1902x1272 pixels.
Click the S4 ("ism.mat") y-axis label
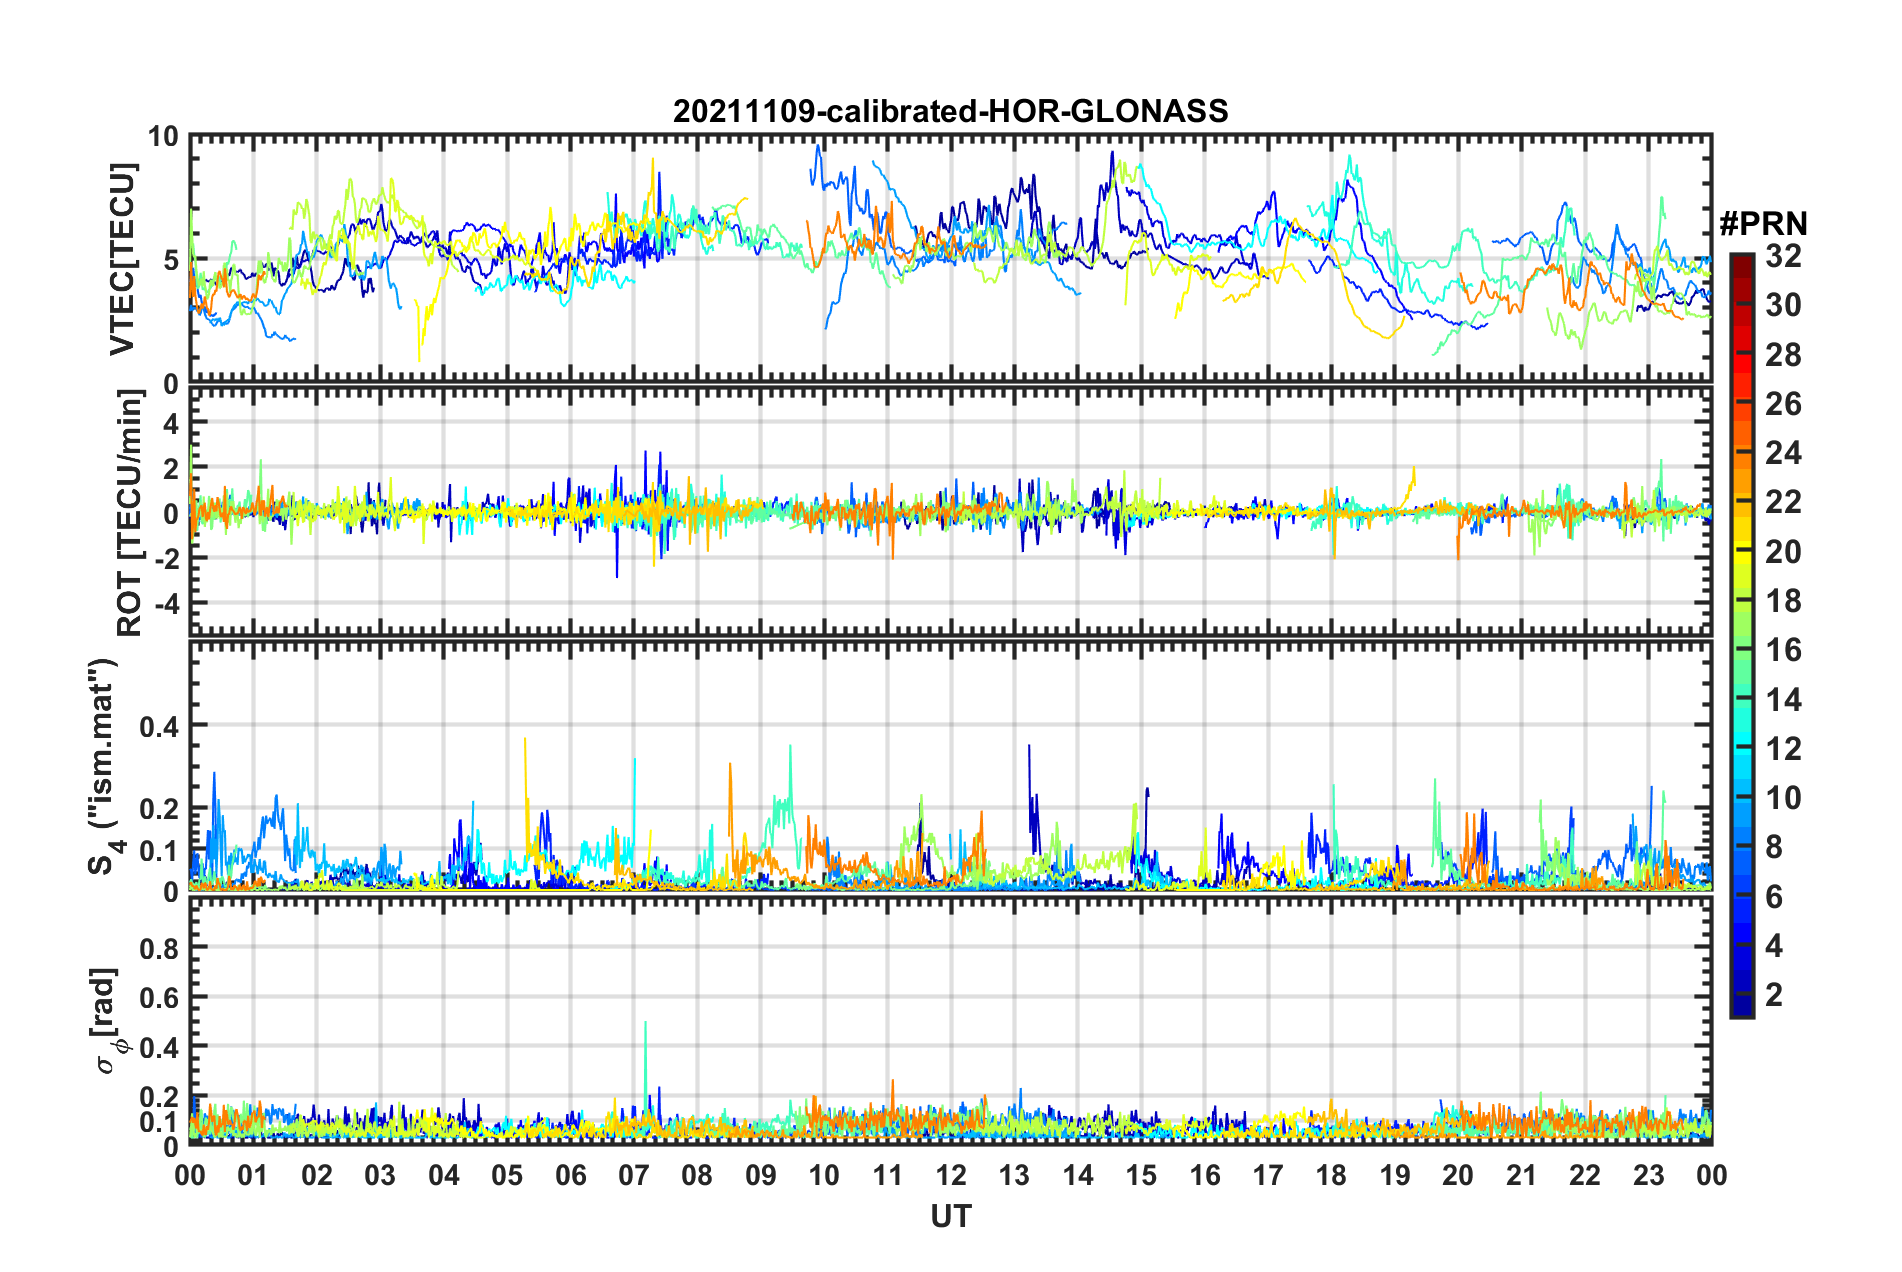point(103,766)
